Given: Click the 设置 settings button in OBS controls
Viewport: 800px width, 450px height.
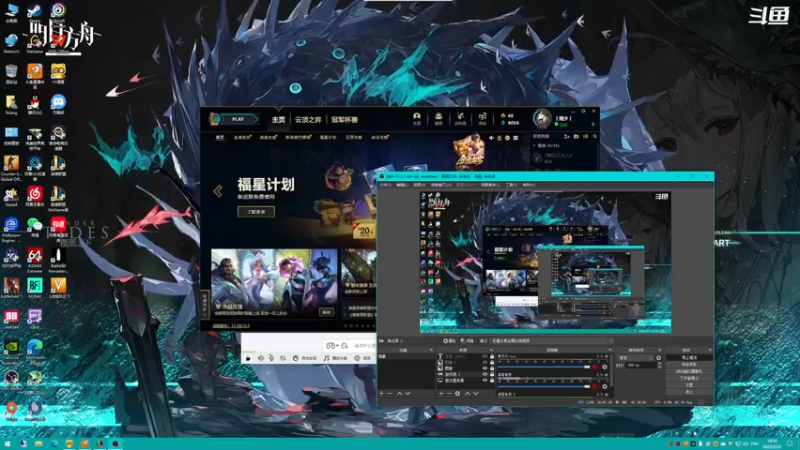Looking at the screenshot, I should point(689,385).
